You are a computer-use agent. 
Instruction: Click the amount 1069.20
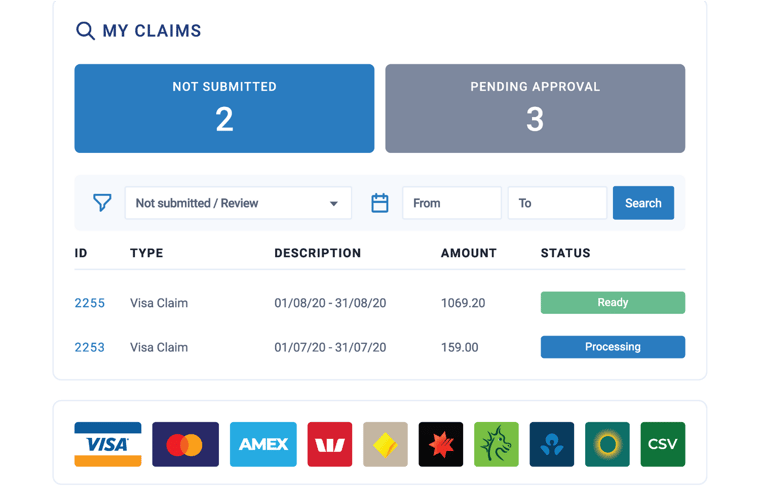[x=463, y=303]
